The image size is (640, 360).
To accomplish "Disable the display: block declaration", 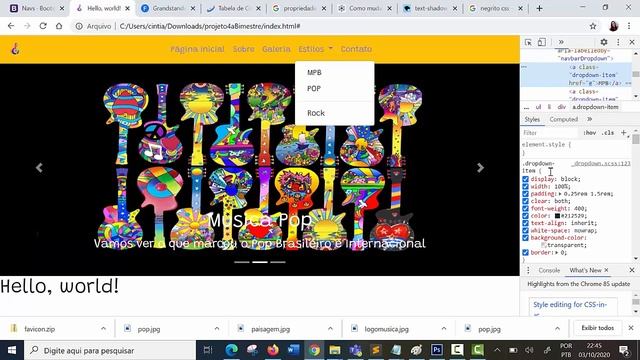I will point(525,179).
